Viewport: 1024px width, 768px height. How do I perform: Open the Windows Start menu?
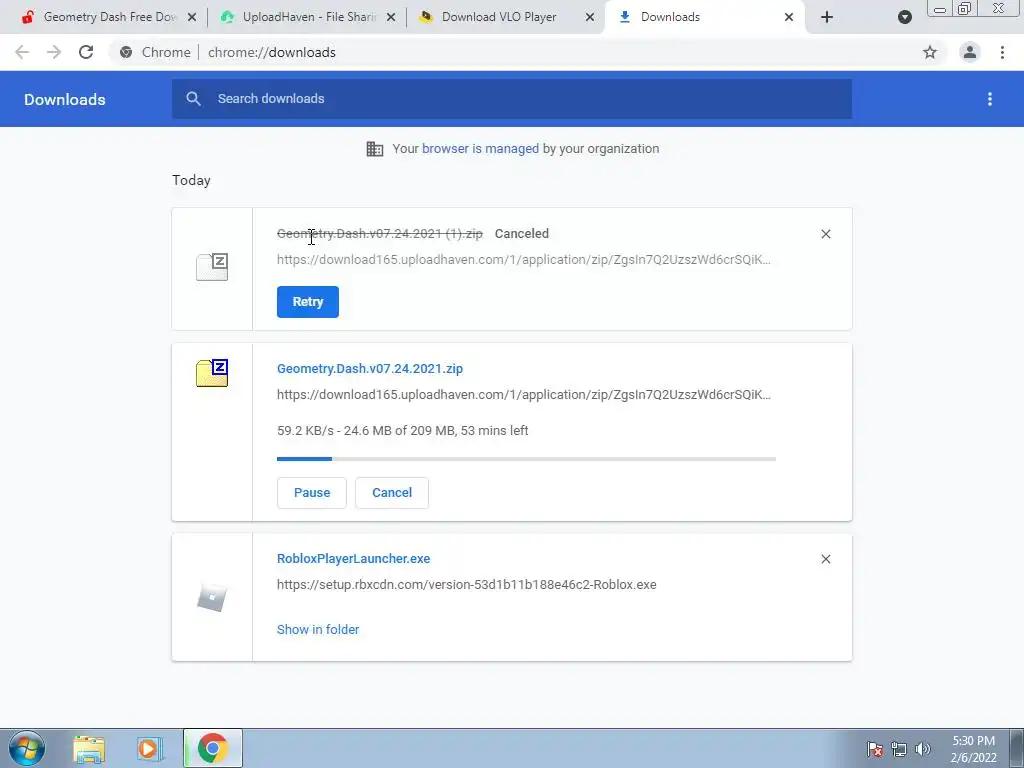click(x=27, y=748)
